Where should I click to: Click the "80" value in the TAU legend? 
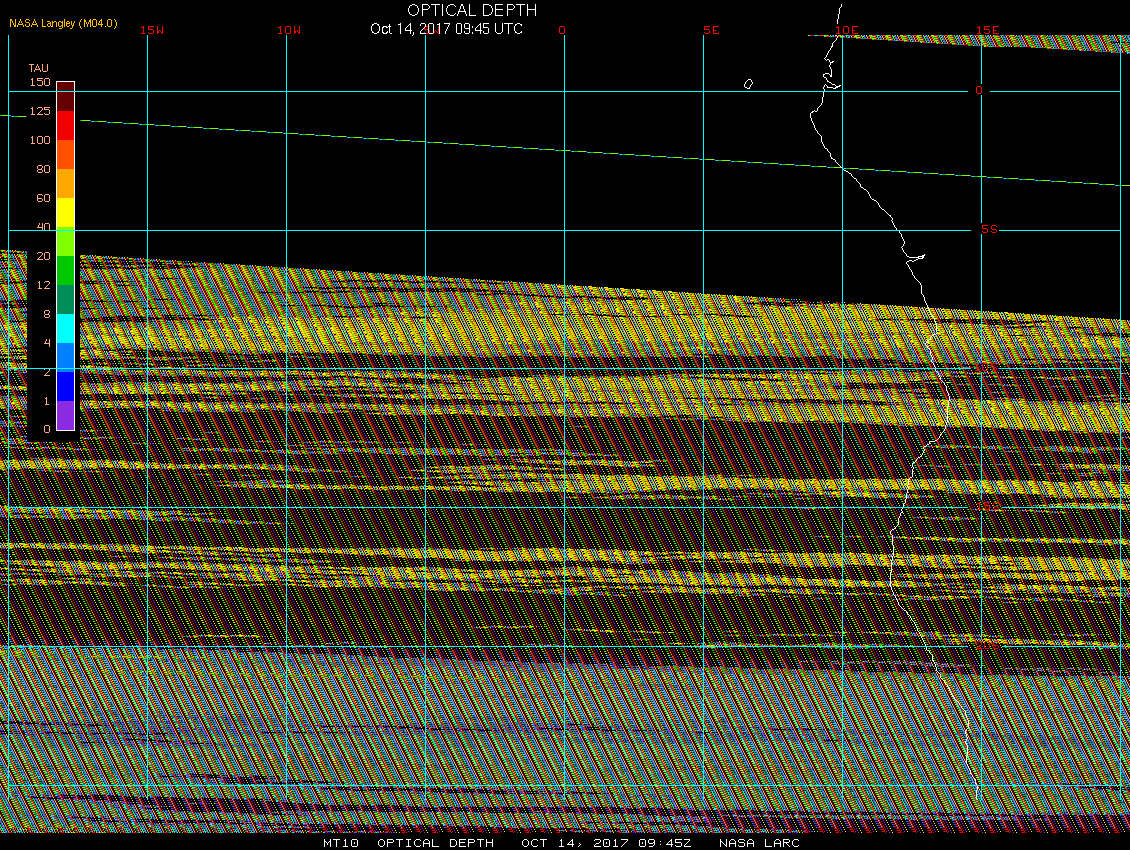[x=43, y=169]
